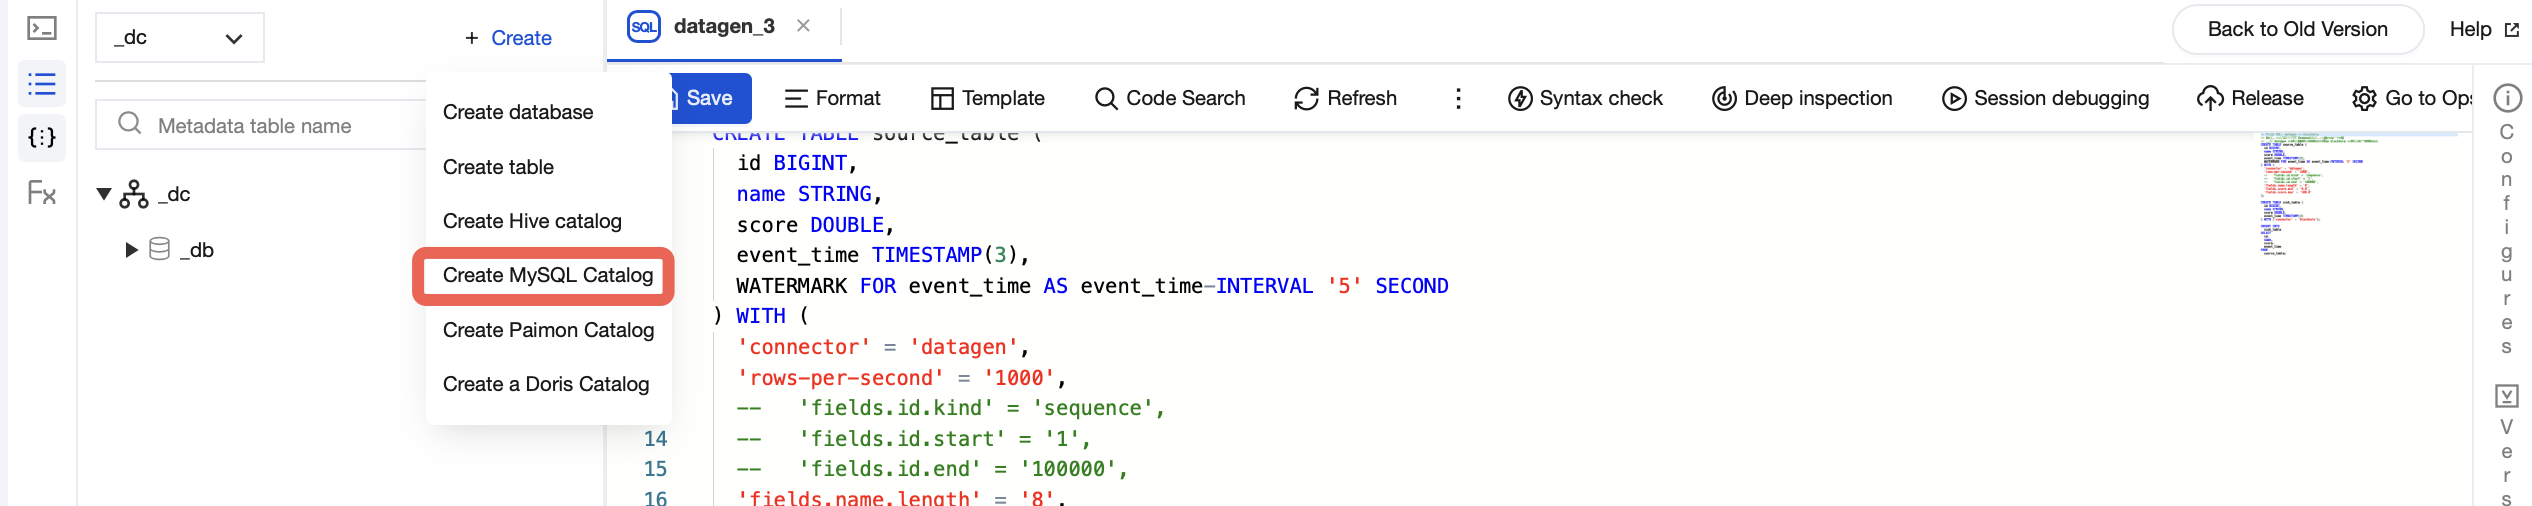Click the name STRING code line

click(x=809, y=194)
